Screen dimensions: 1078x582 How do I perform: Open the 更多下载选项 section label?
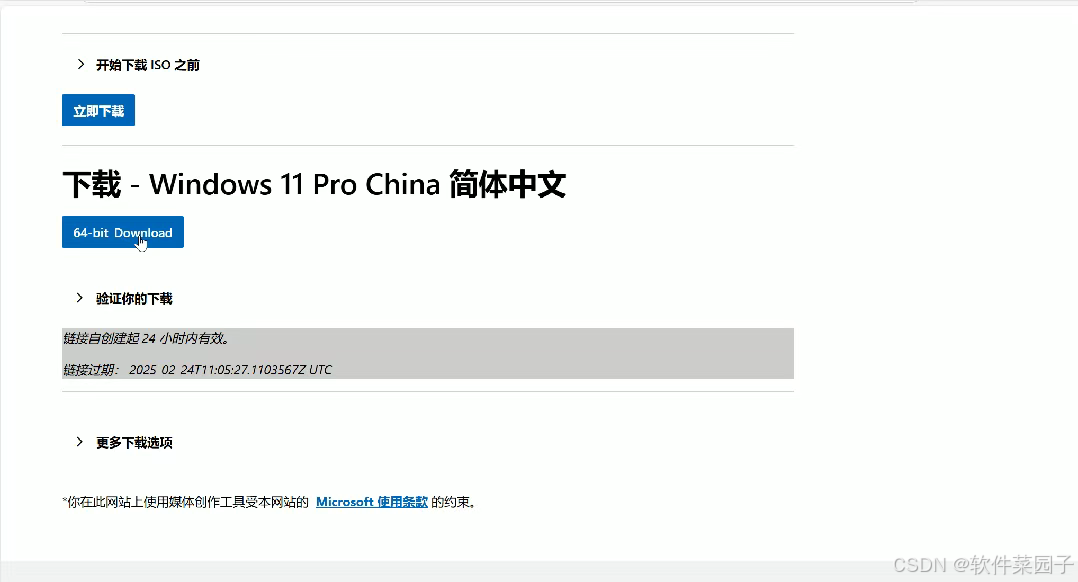tap(134, 443)
